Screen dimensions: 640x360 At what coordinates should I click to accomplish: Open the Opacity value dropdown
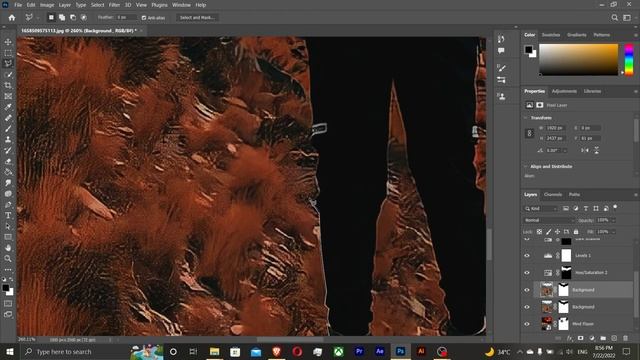click(613, 220)
